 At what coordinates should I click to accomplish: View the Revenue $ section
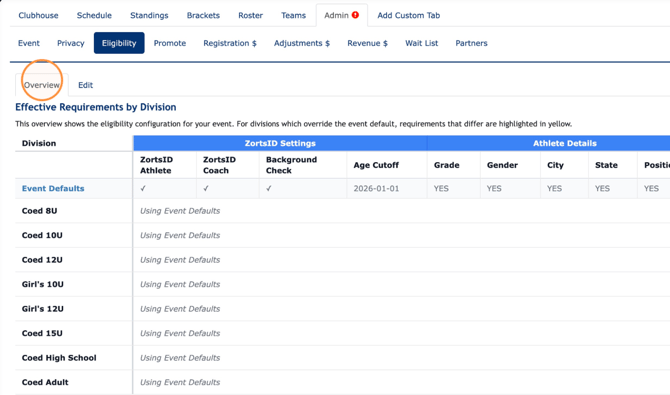coord(367,43)
